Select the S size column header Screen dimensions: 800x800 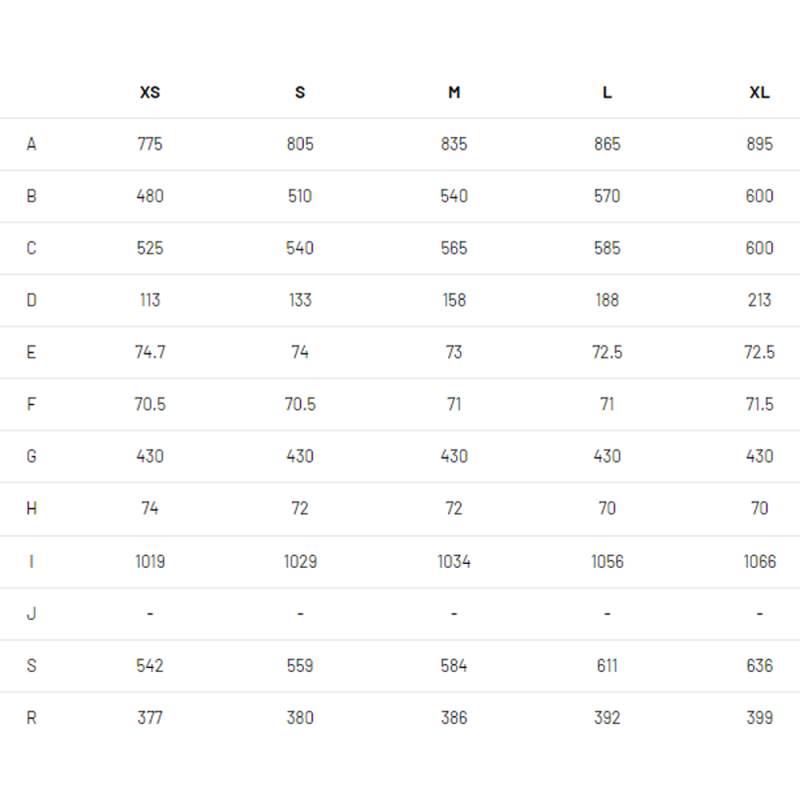(x=300, y=92)
